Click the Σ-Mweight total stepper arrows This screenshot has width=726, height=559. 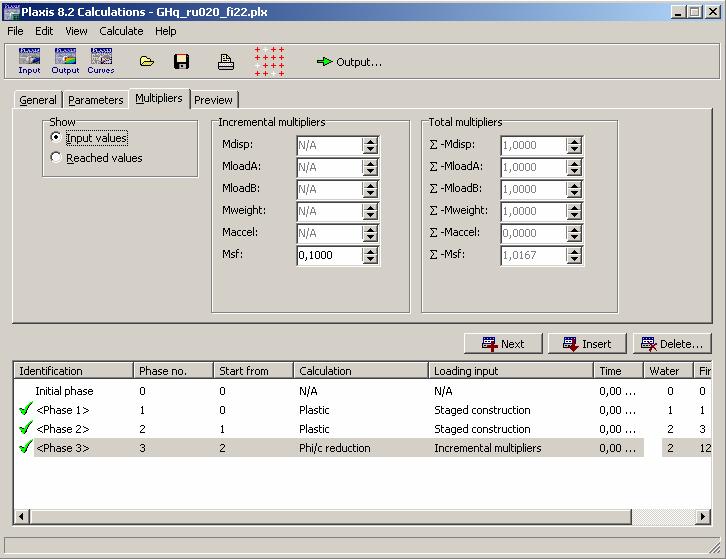(574, 211)
